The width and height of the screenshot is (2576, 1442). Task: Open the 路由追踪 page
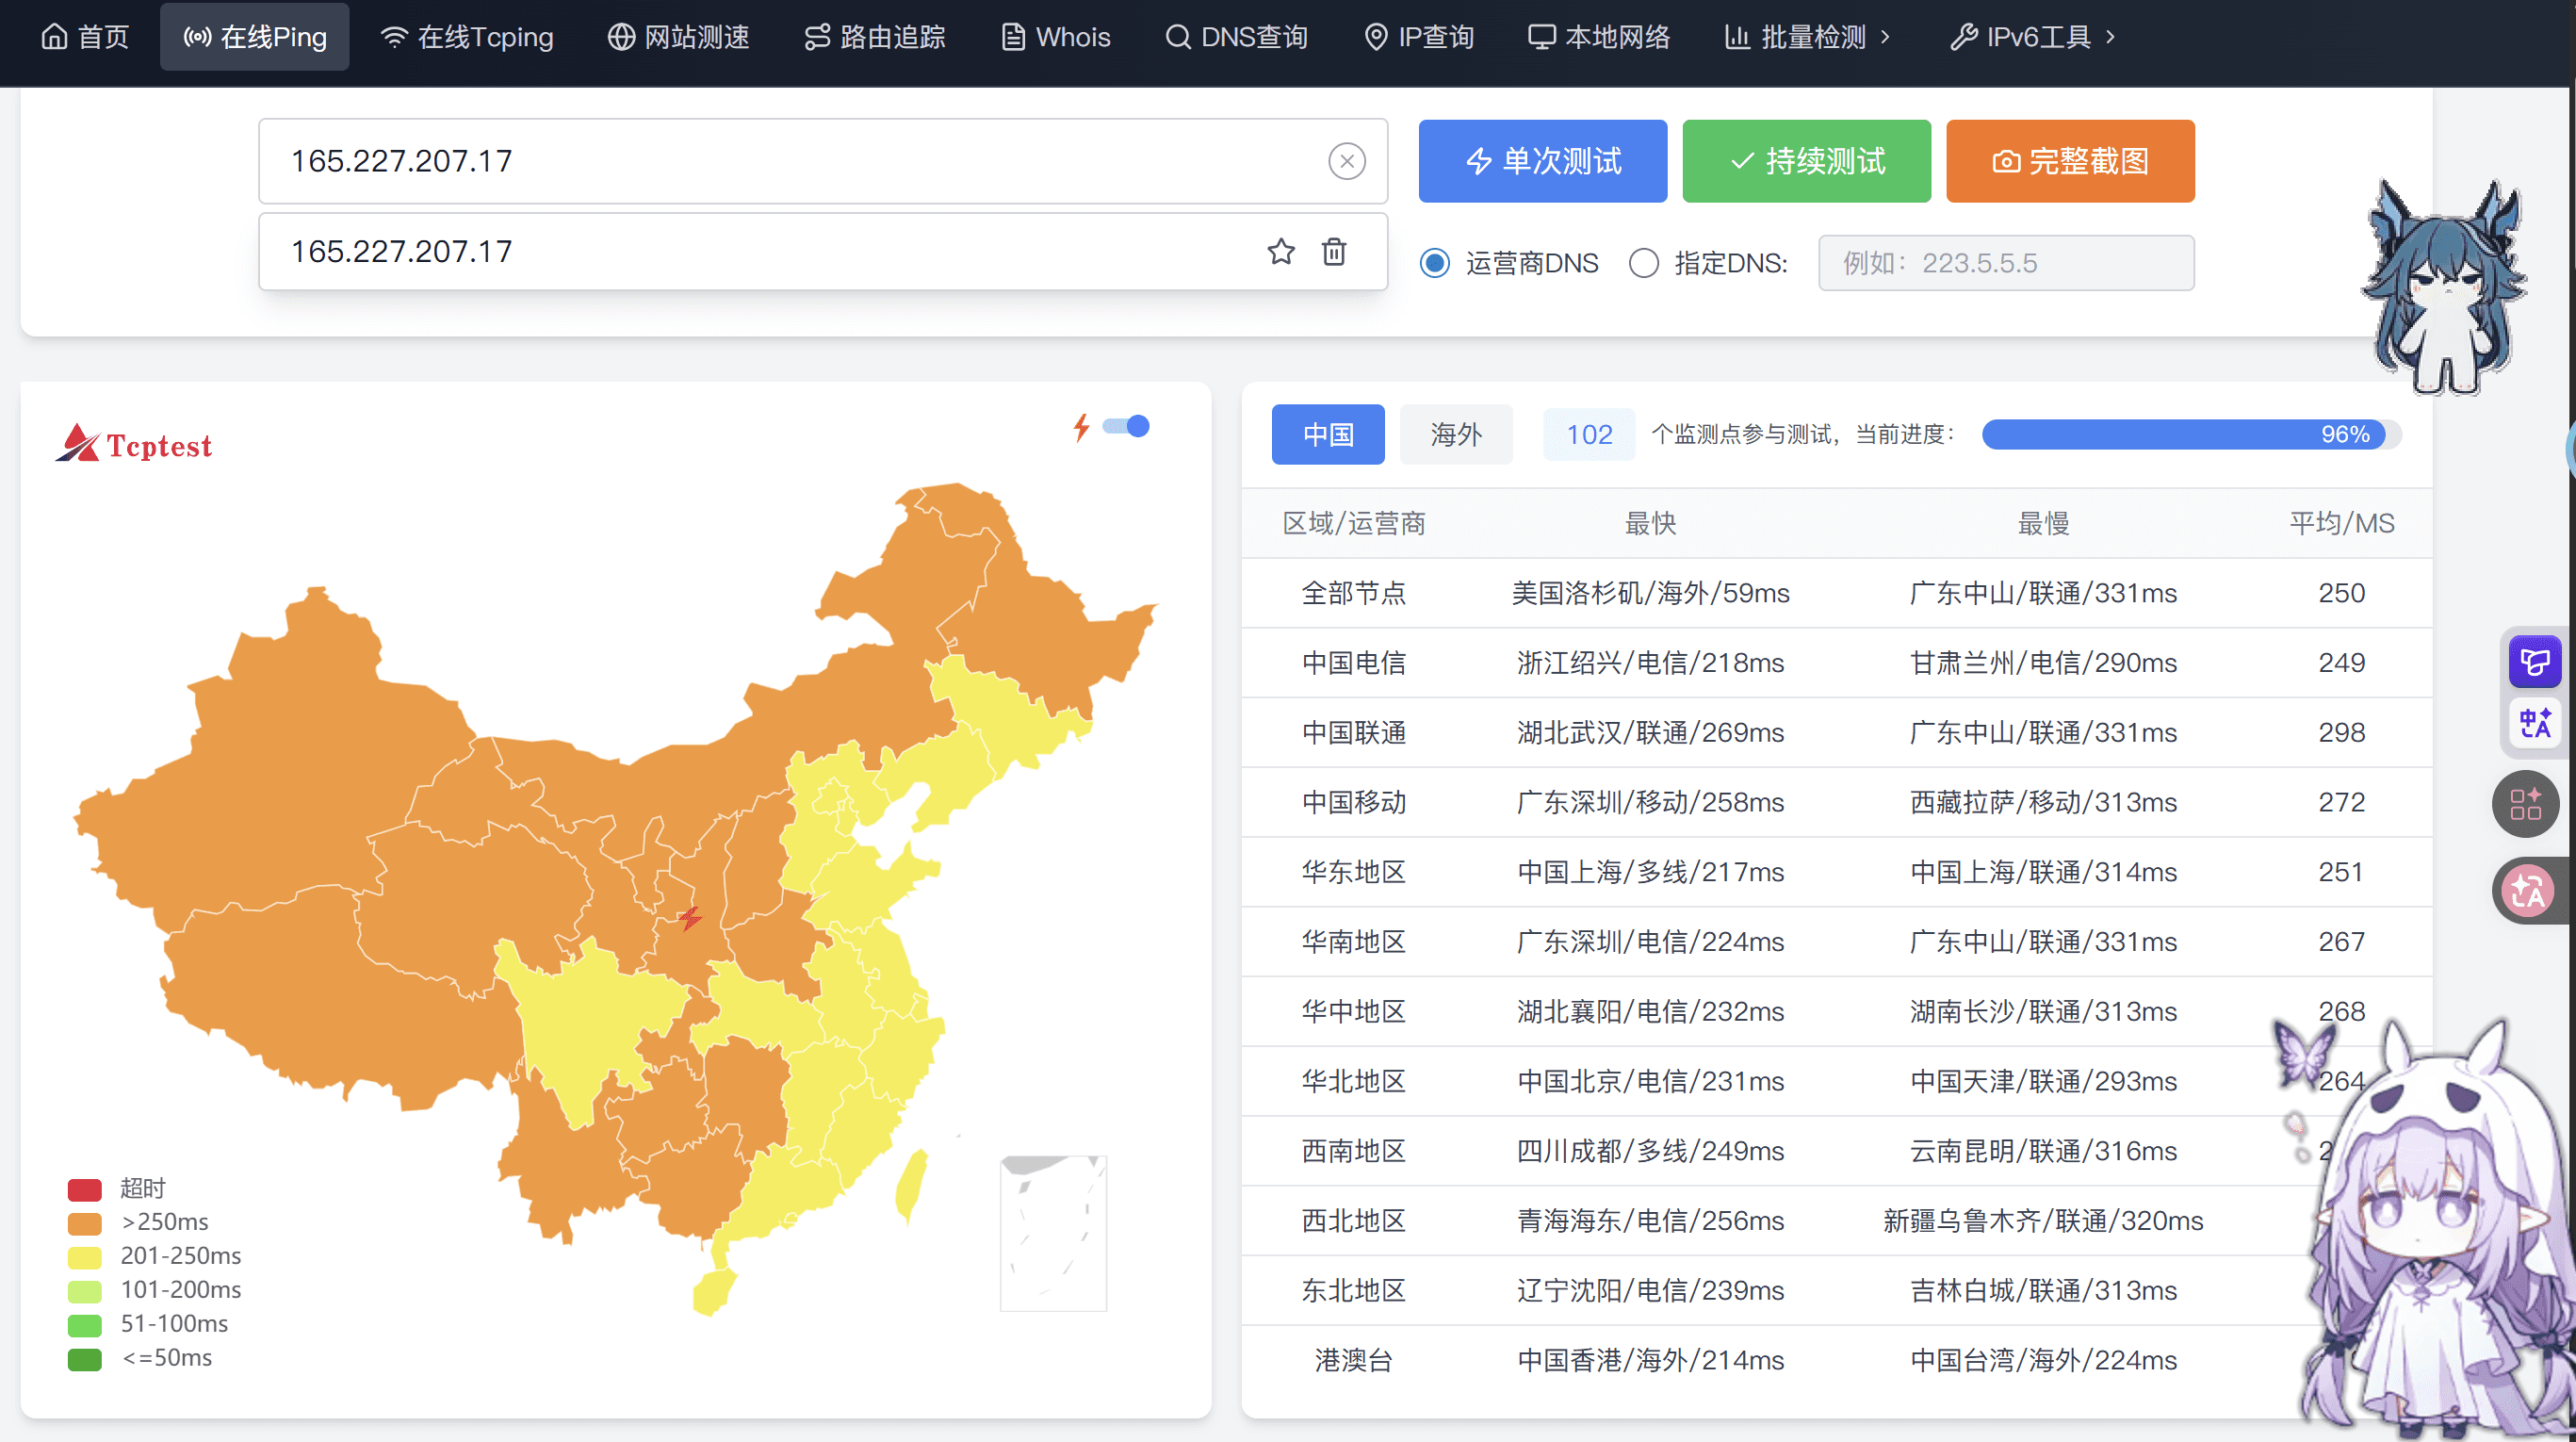pyautogui.click(x=874, y=37)
